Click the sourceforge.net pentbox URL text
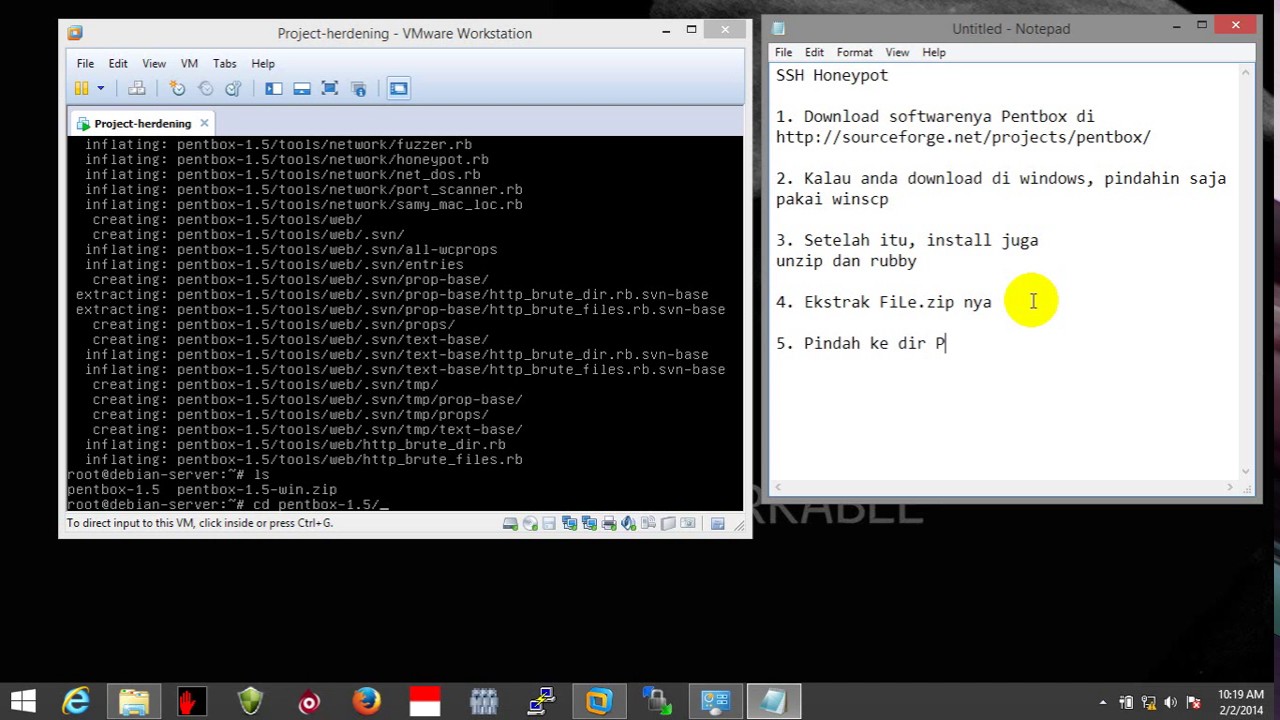The image size is (1280, 720). point(963,137)
